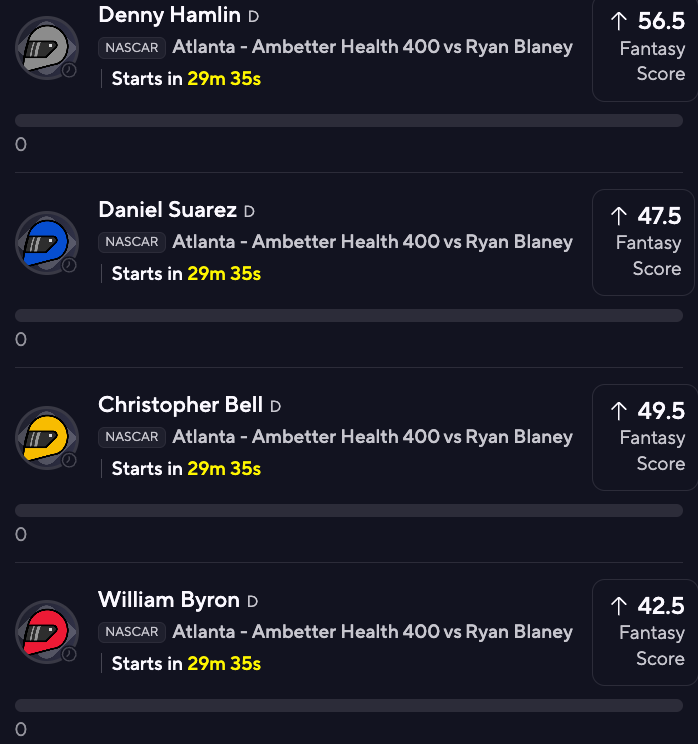Select the 56.5 Fantasy Score box
This screenshot has width=698, height=744.
coord(644,48)
